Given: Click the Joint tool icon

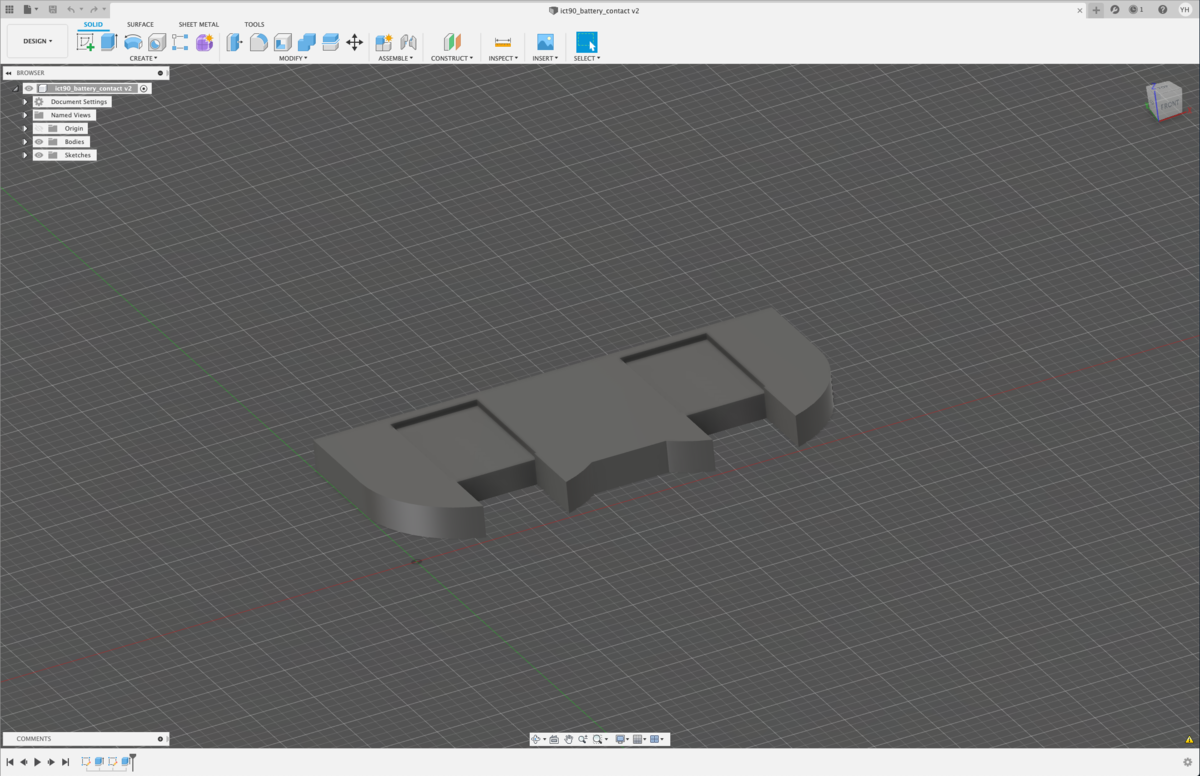Looking at the screenshot, I should 408,42.
